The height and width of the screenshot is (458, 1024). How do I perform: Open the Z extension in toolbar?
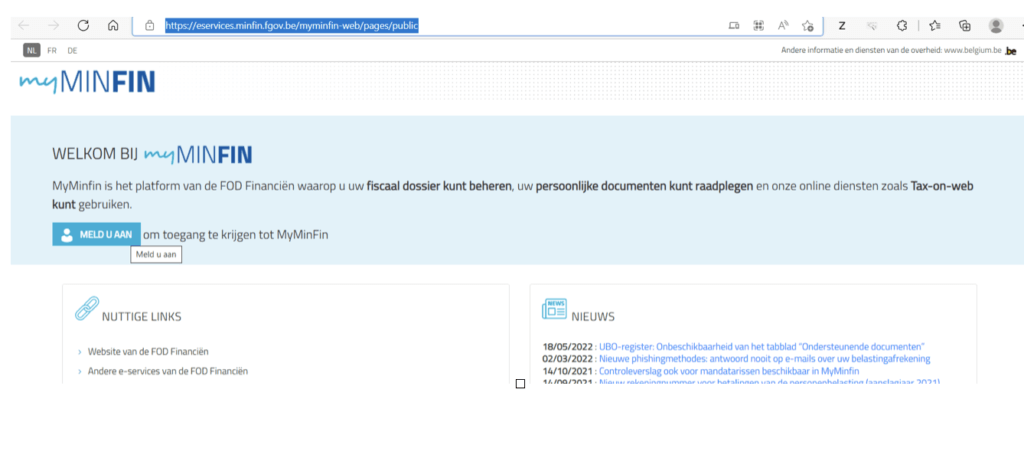[x=842, y=26]
